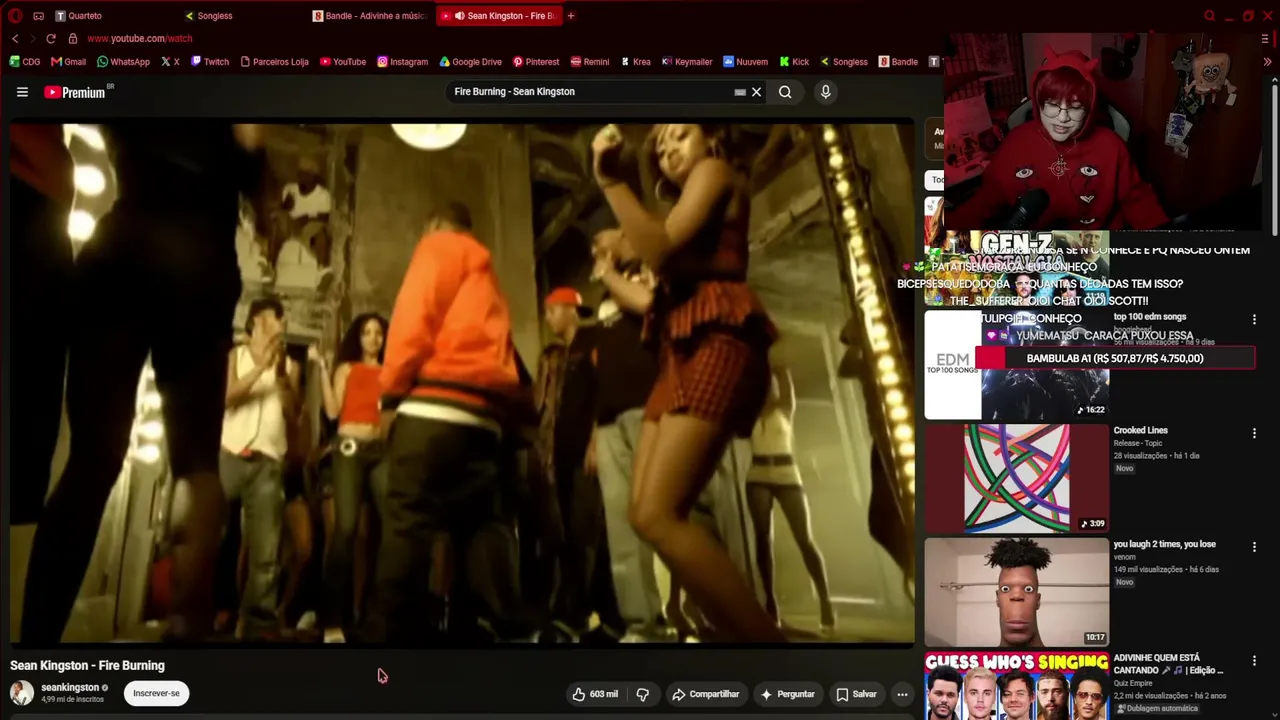
Task: Switch to the Bandle tab
Action: click(369, 16)
